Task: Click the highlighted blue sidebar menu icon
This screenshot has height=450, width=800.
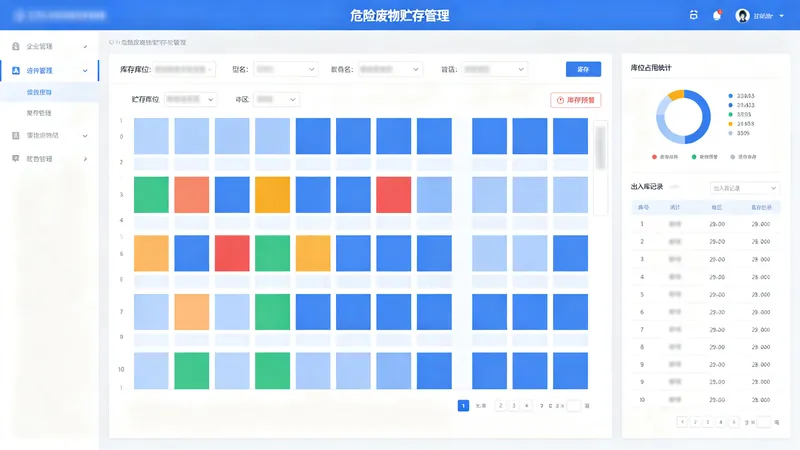Action: (x=16, y=70)
